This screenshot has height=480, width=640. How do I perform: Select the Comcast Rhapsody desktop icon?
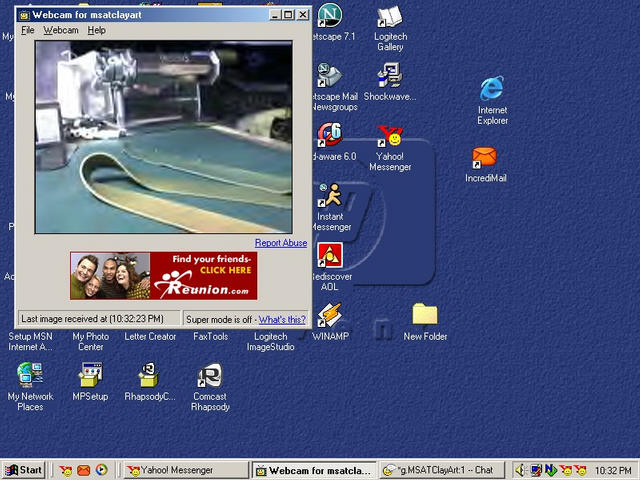(x=210, y=375)
